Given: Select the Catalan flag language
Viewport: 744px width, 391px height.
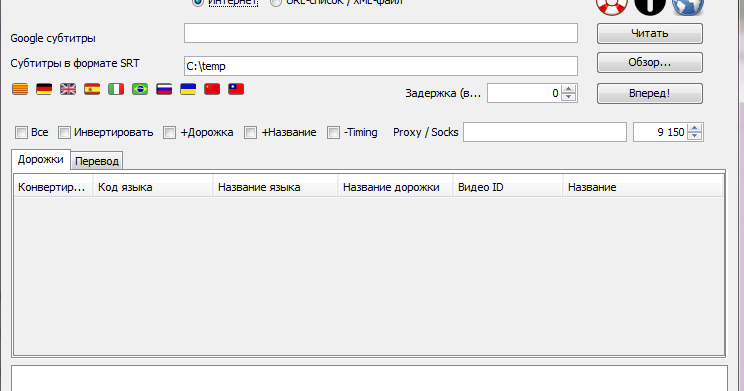Looking at the screenshot, I should [20, 89].
